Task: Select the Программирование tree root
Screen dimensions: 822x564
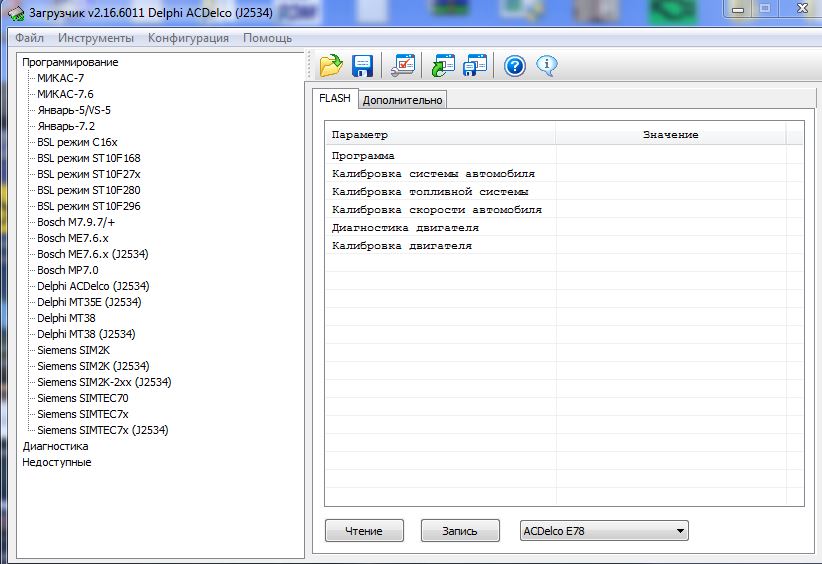Action: click(70, 62)
